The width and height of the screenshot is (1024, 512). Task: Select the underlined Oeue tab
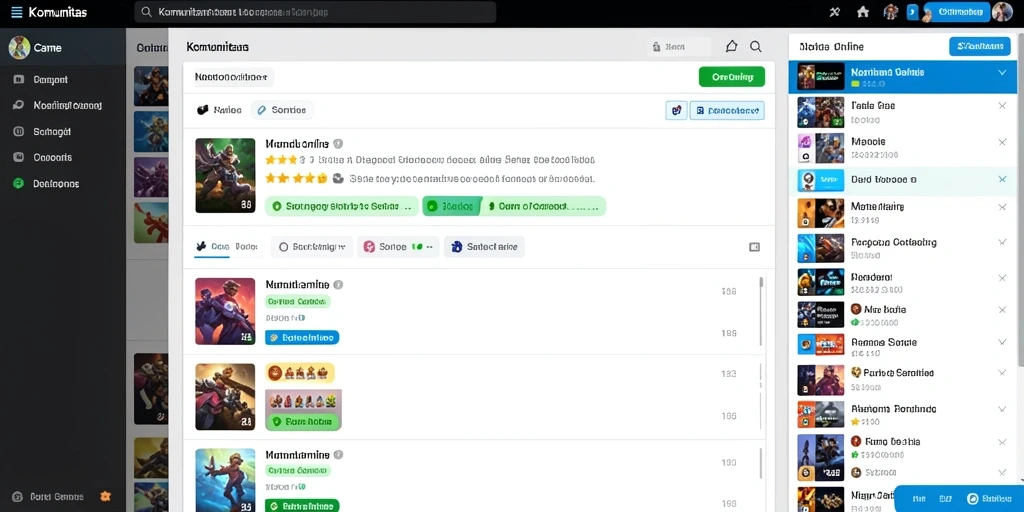[x=212, y=247]
